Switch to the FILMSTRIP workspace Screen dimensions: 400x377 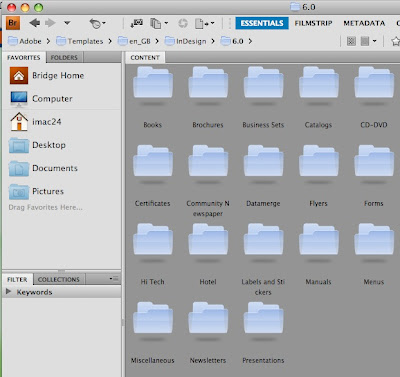pyautogui.click(x=313, y=23)
